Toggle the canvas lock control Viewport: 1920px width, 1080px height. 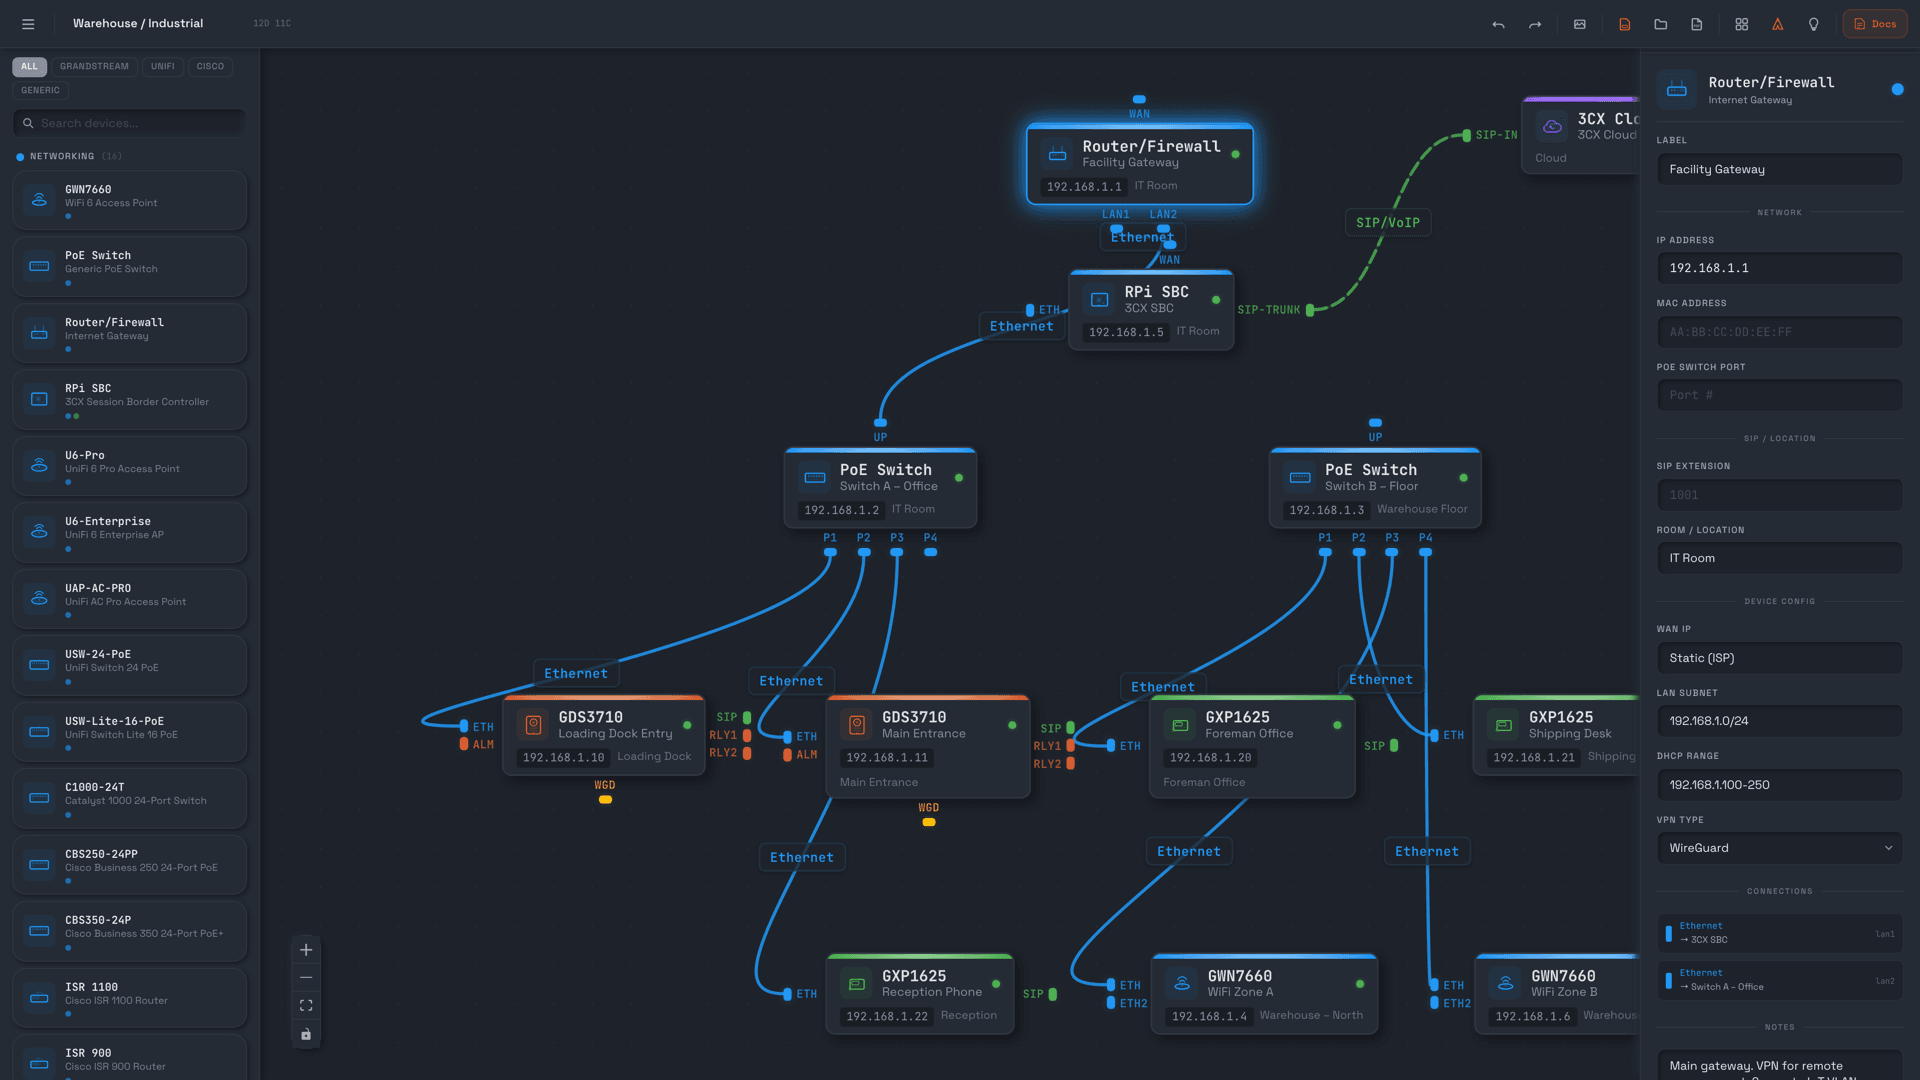(306, 1033)
